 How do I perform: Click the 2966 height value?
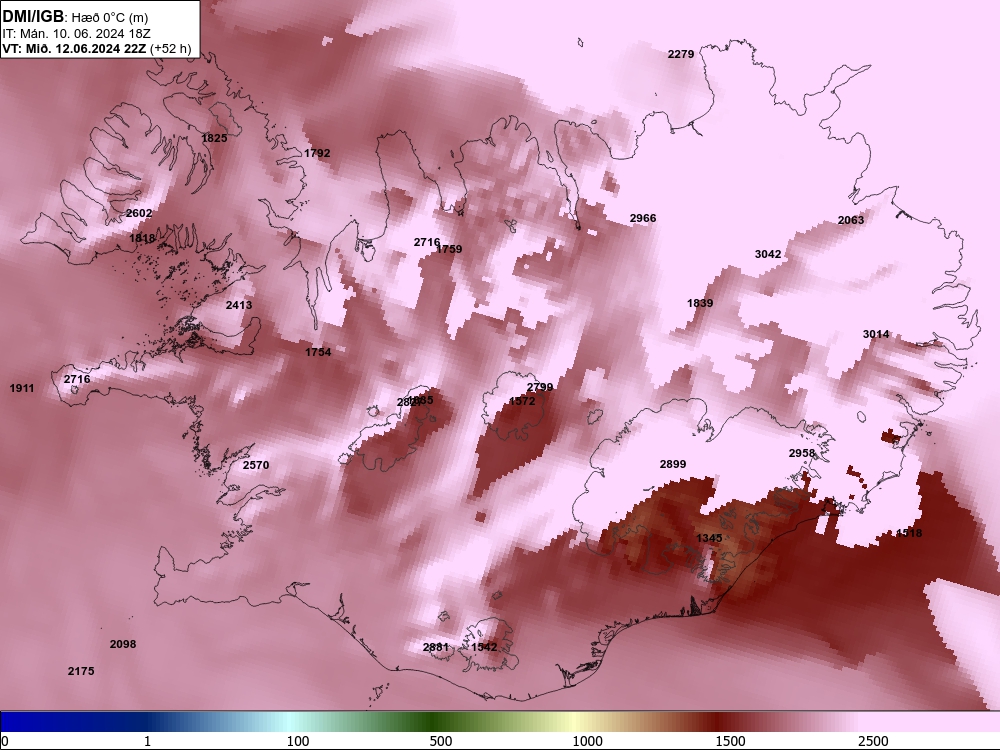point(643,218)
